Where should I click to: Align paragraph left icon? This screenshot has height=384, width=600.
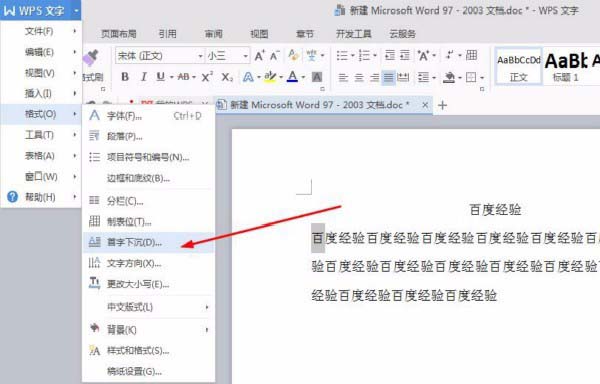[x=343, y=78]
